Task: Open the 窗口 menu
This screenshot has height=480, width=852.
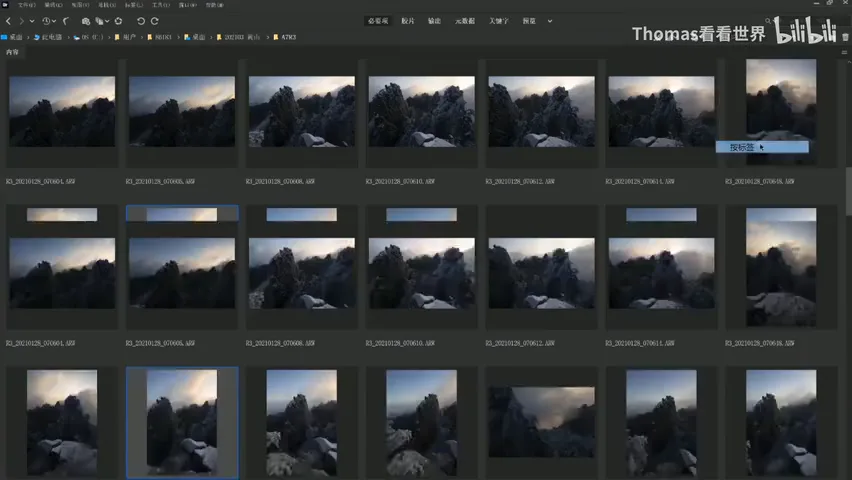Action: pyautogui.click(x=187, y=5)
